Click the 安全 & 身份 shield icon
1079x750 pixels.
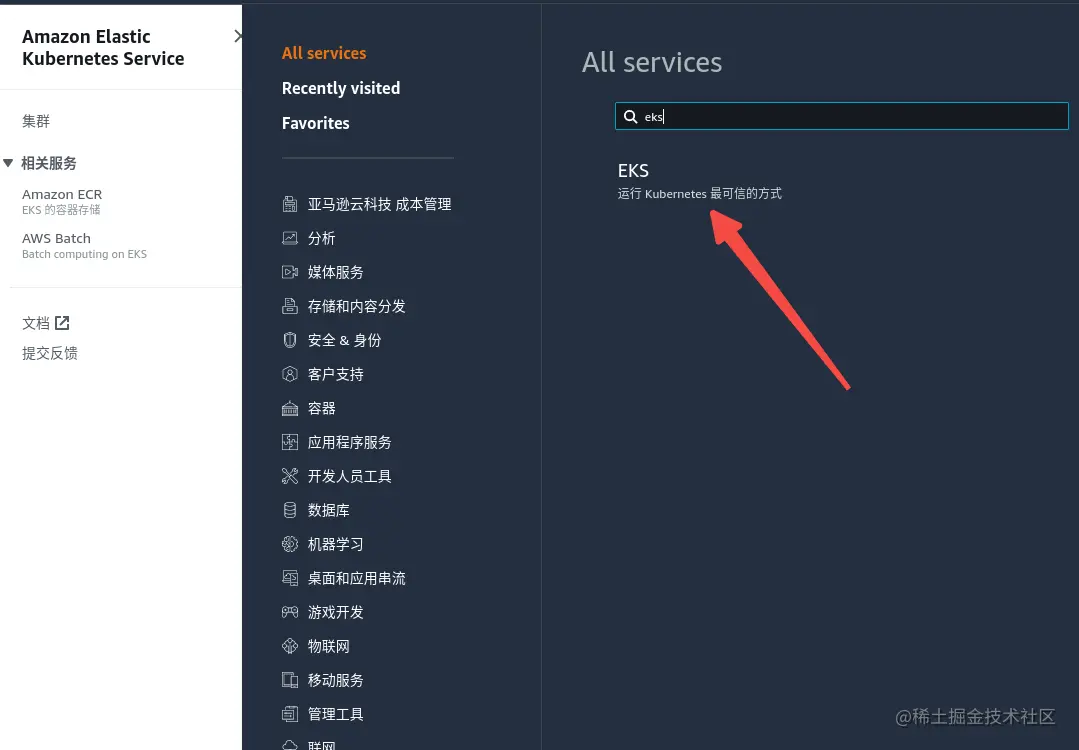pyautogui.click(x=290, y=340)
